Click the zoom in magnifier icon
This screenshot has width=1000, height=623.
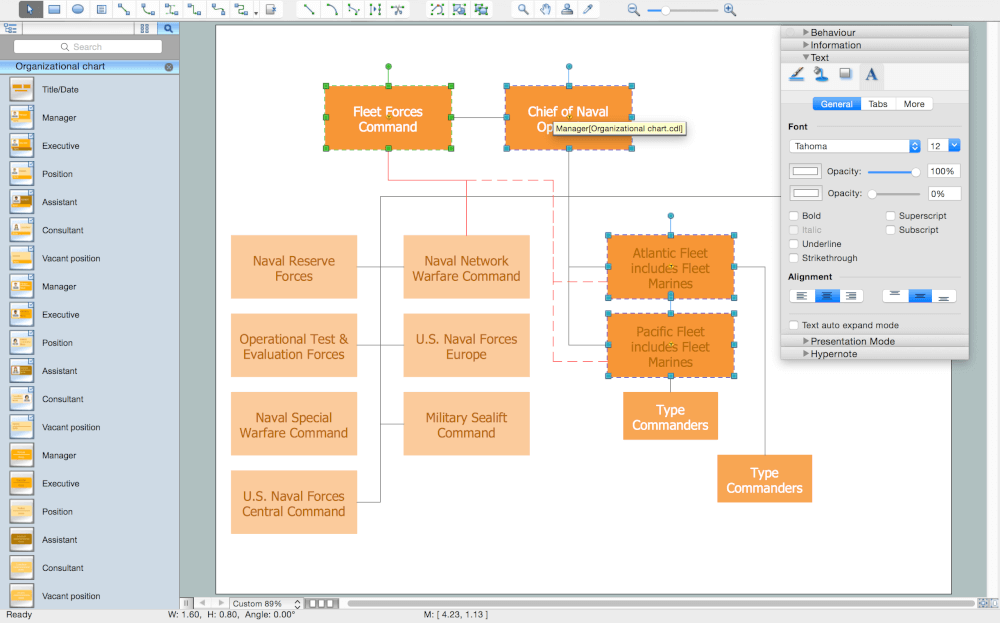click(x=730, y=10)
